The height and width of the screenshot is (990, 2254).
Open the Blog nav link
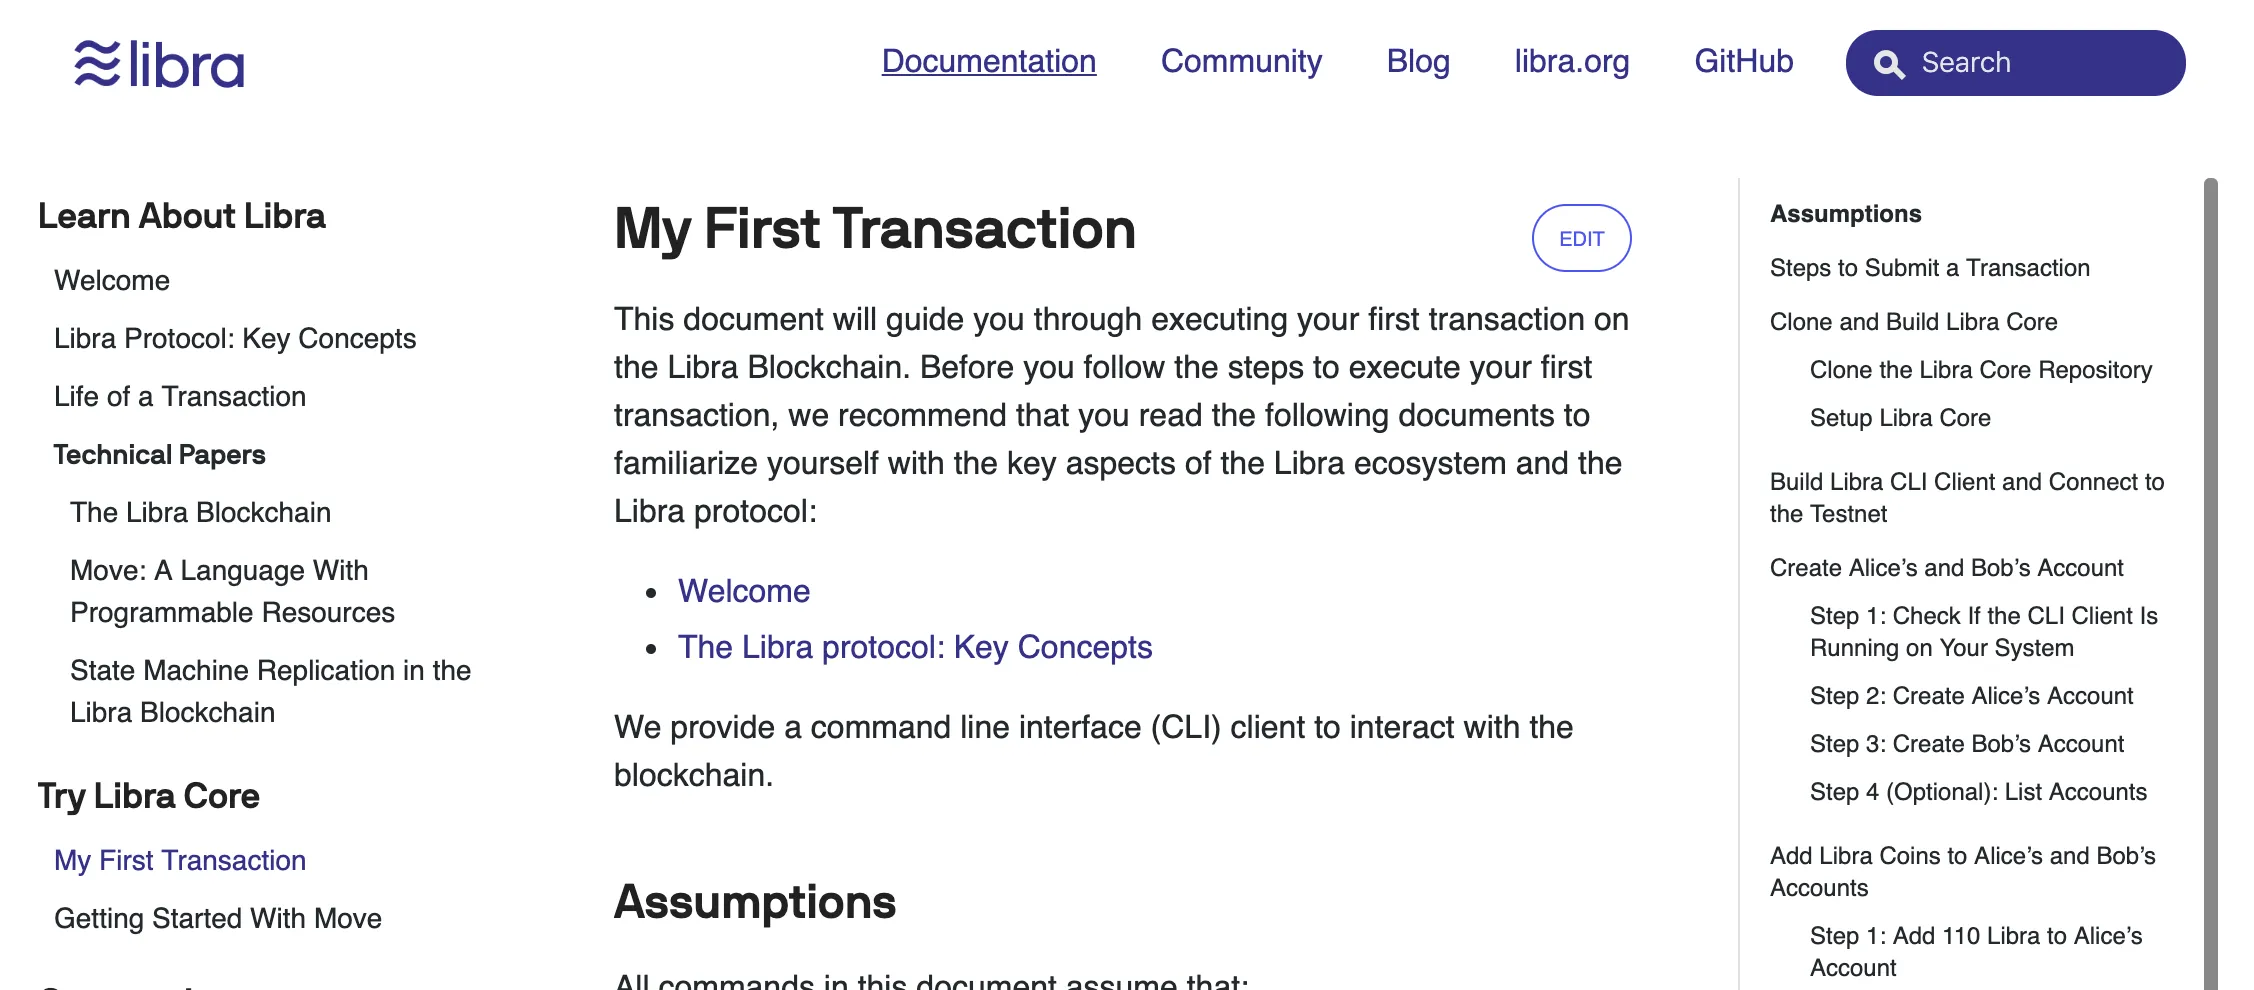coord(1417,61)
